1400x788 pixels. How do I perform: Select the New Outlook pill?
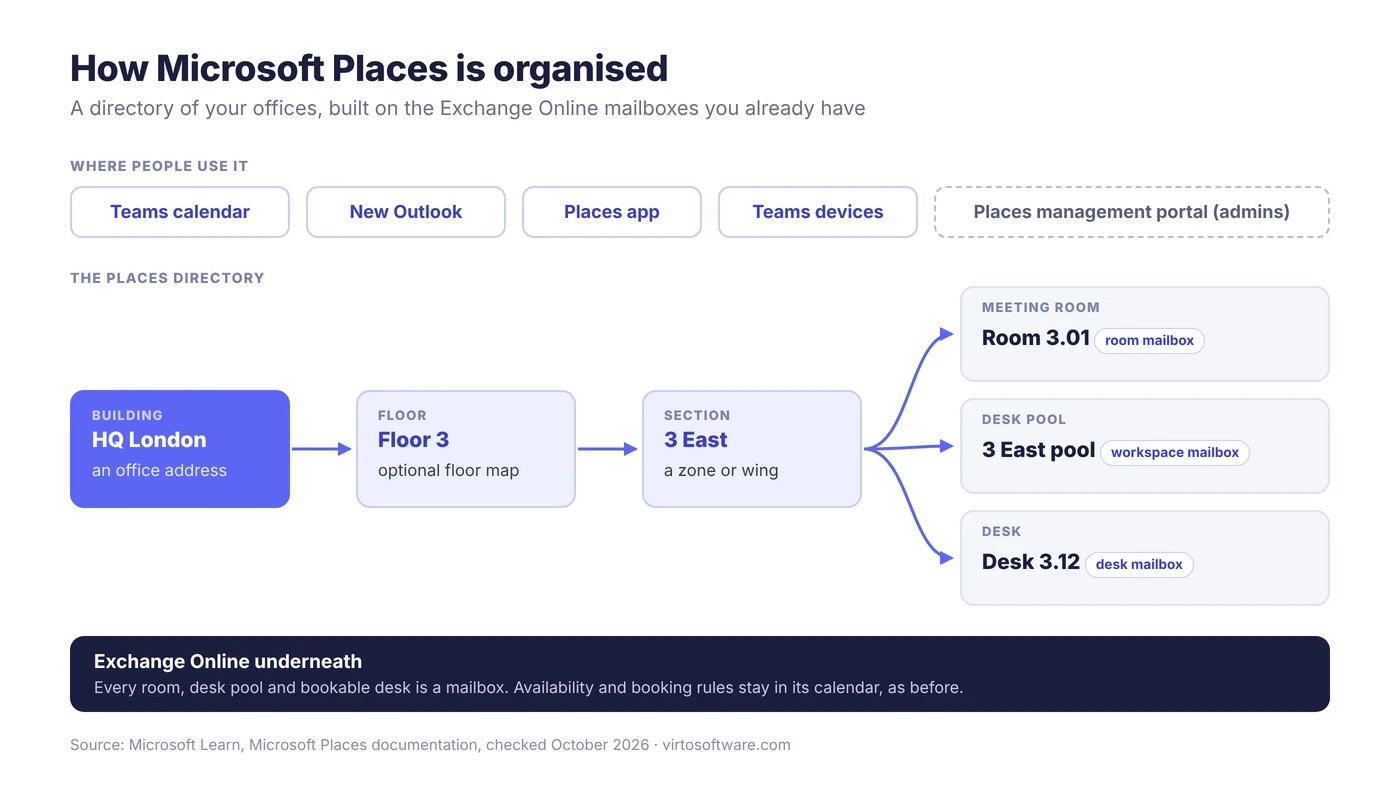406,212
